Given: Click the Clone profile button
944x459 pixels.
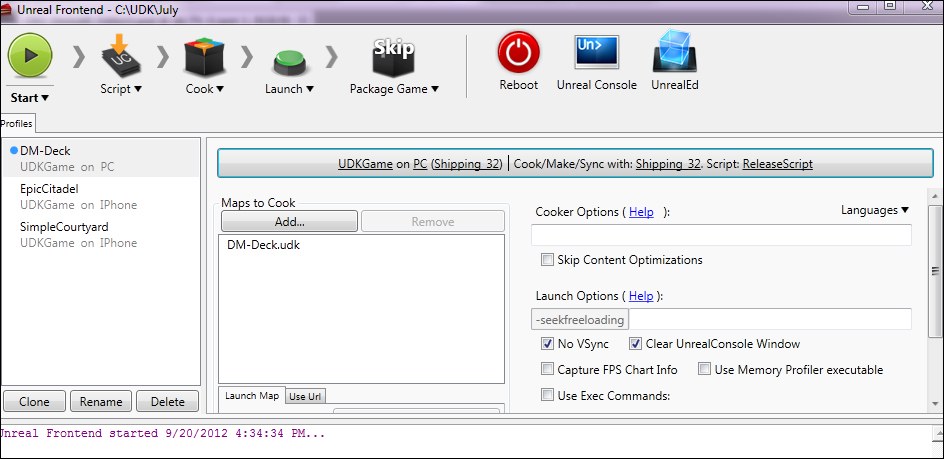Looking at the screenshot, I should point(34,402).
